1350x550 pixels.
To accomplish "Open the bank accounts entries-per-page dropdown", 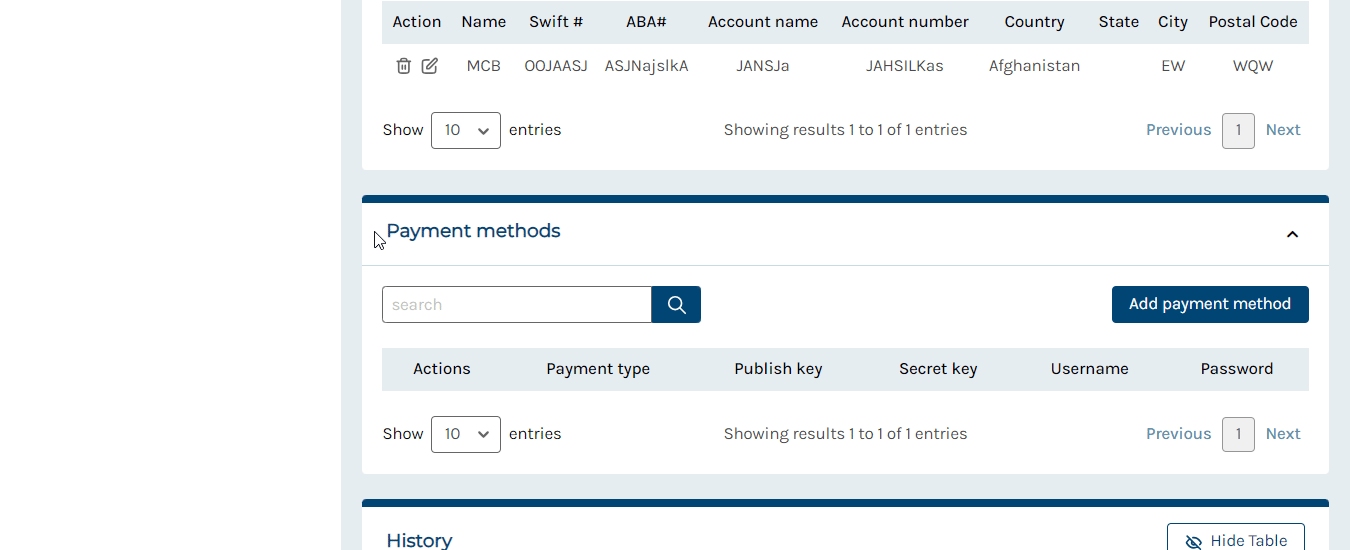I will pos(466,130).
